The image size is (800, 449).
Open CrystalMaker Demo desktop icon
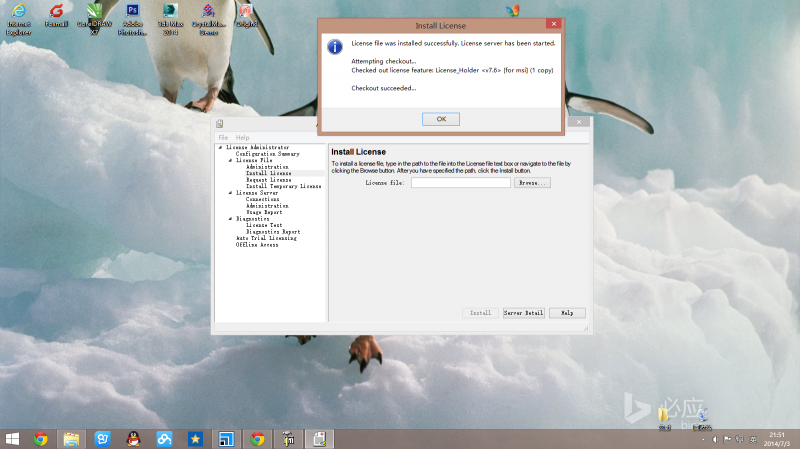pos(209,19)
